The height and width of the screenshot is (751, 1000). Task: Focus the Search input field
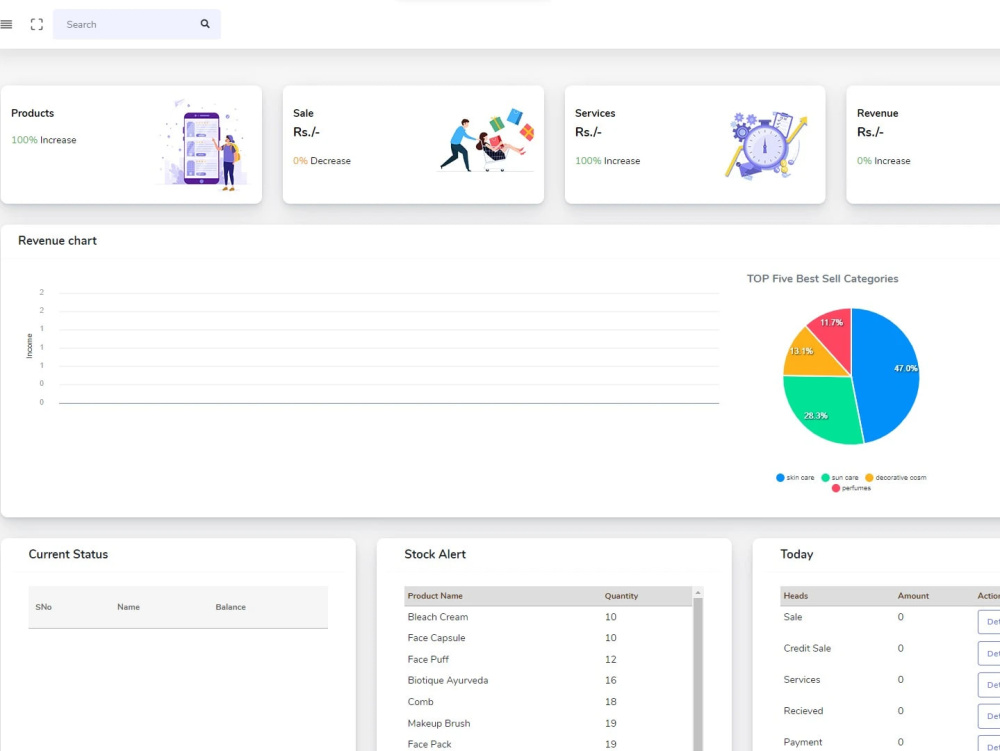pyautogui.click(x=136, y=24)
